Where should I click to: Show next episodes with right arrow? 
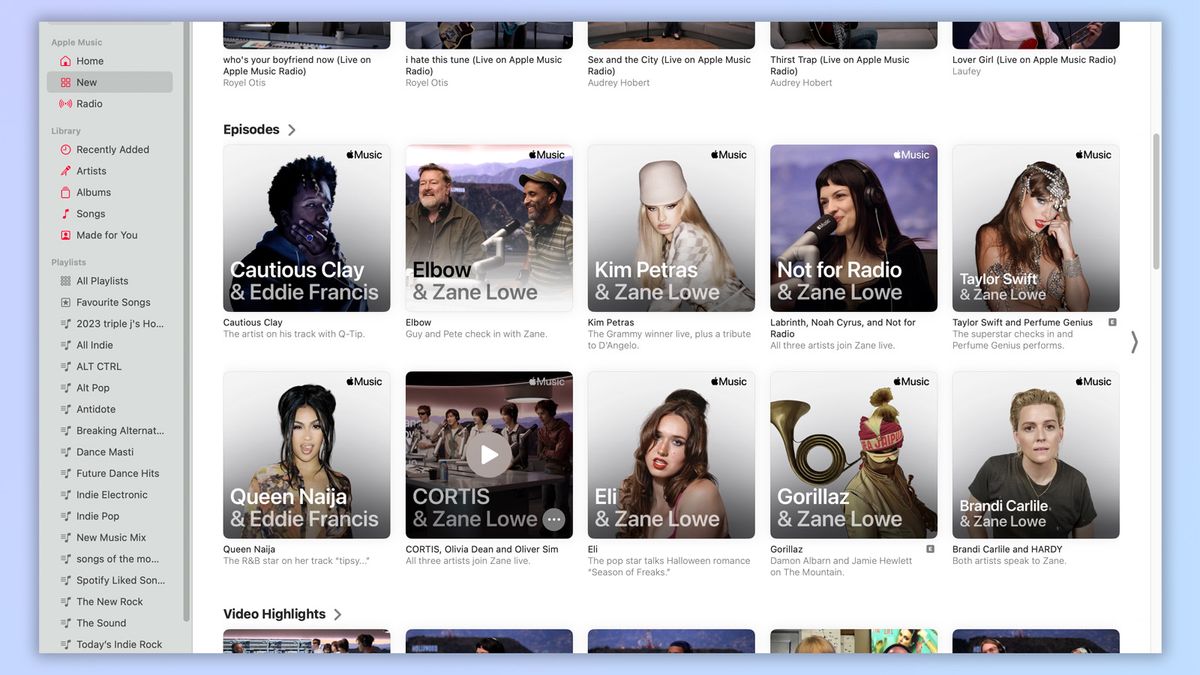[1134, 342]
